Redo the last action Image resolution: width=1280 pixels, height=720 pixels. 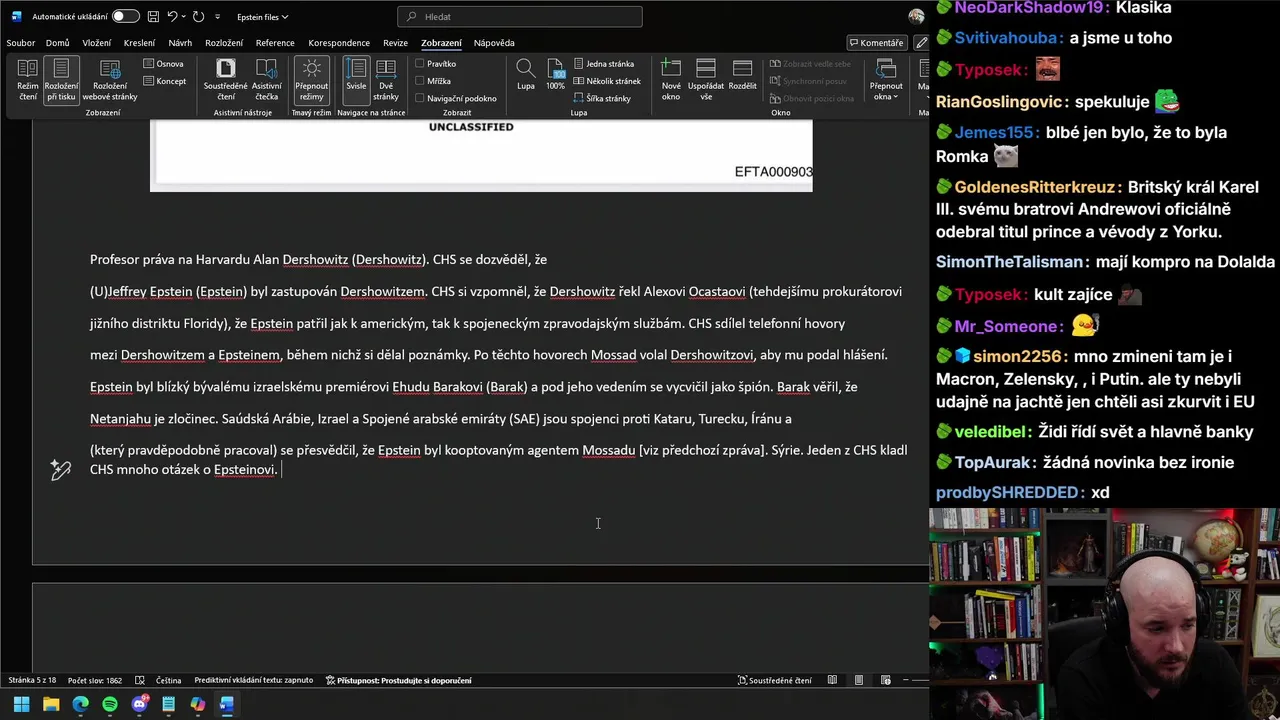(198, 17)
